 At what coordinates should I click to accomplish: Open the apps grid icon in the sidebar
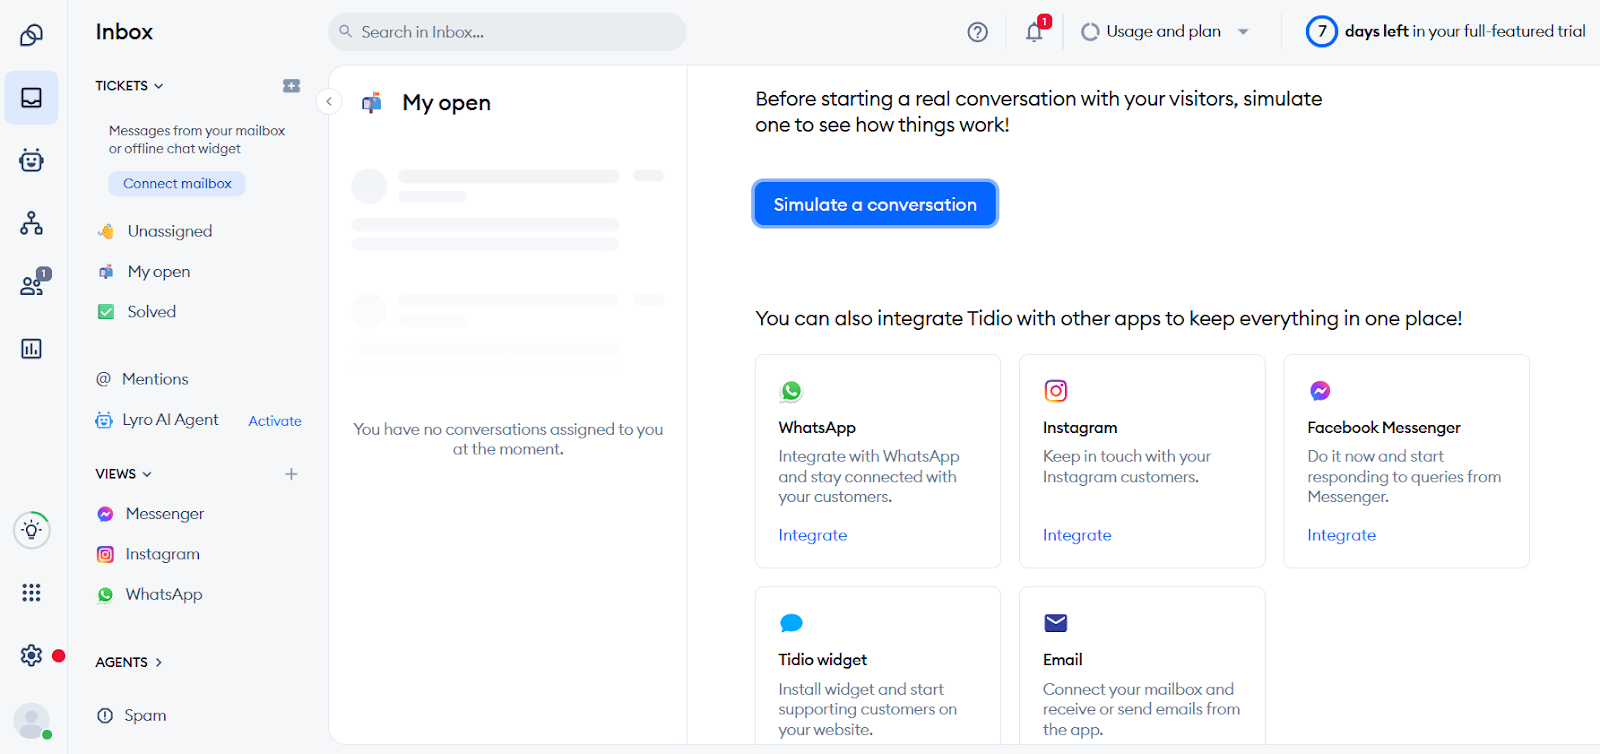tap(31, 593)
